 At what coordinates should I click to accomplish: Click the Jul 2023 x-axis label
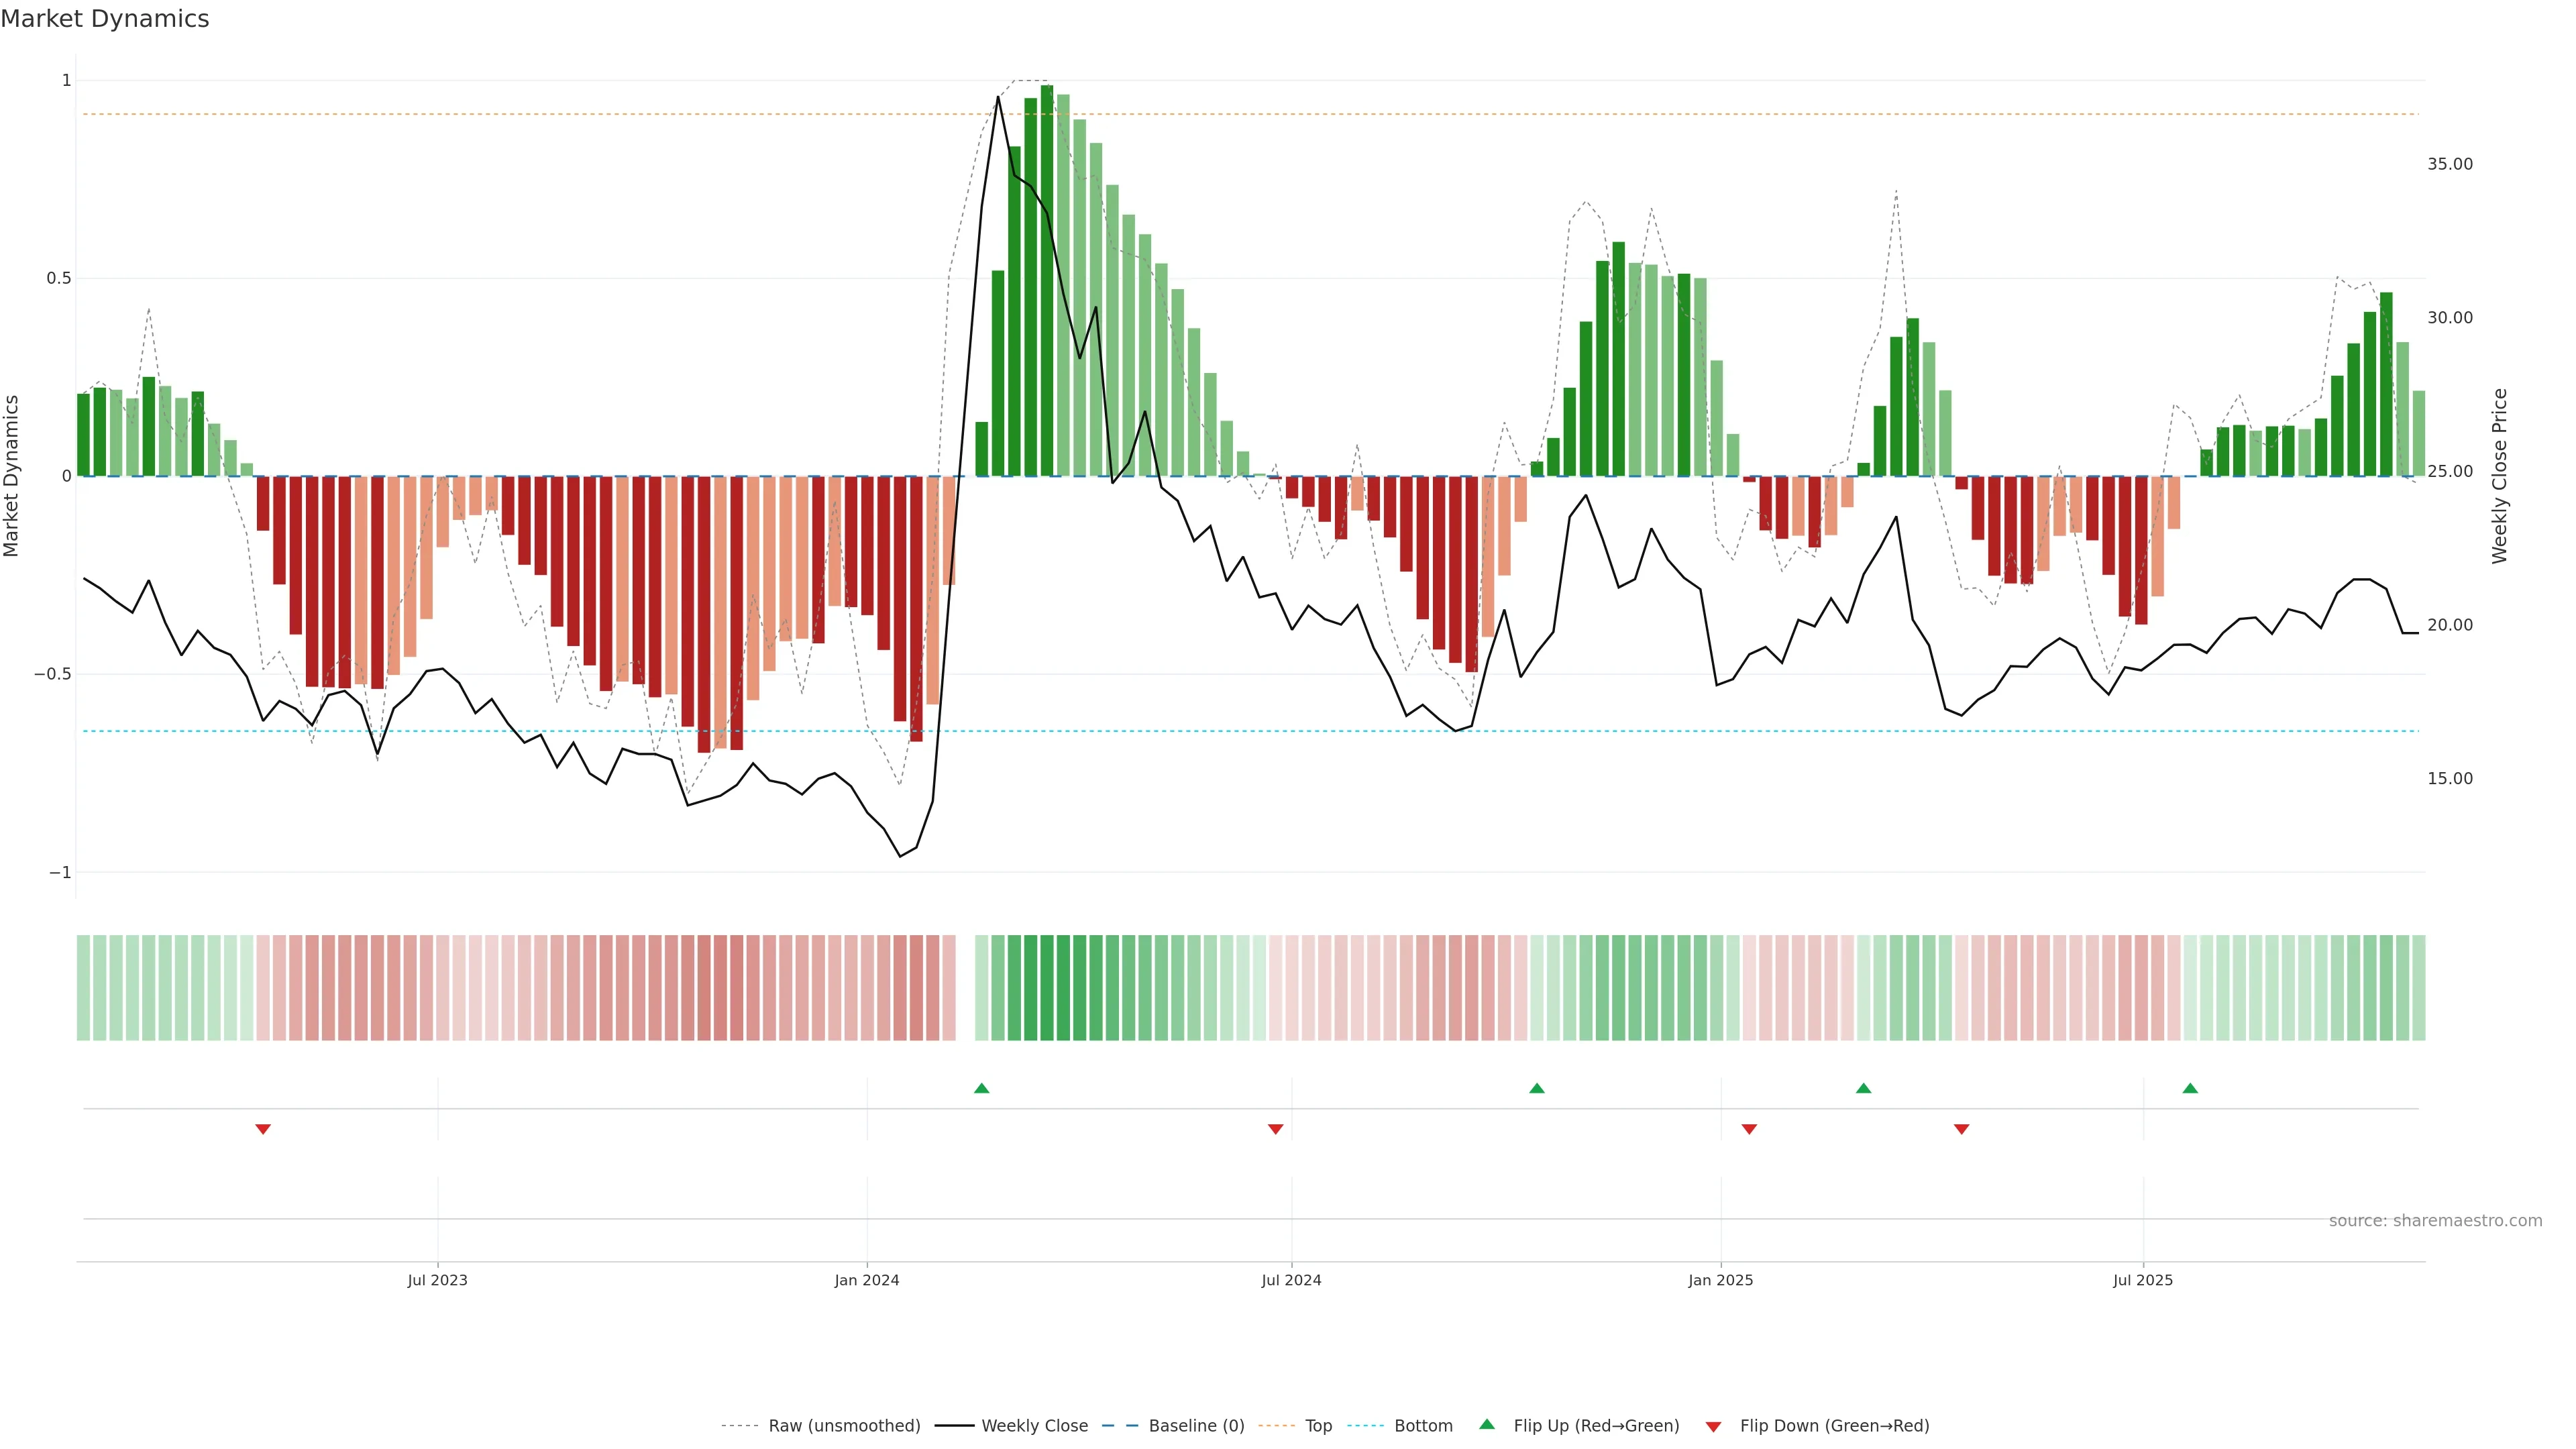coord(437,1280)
